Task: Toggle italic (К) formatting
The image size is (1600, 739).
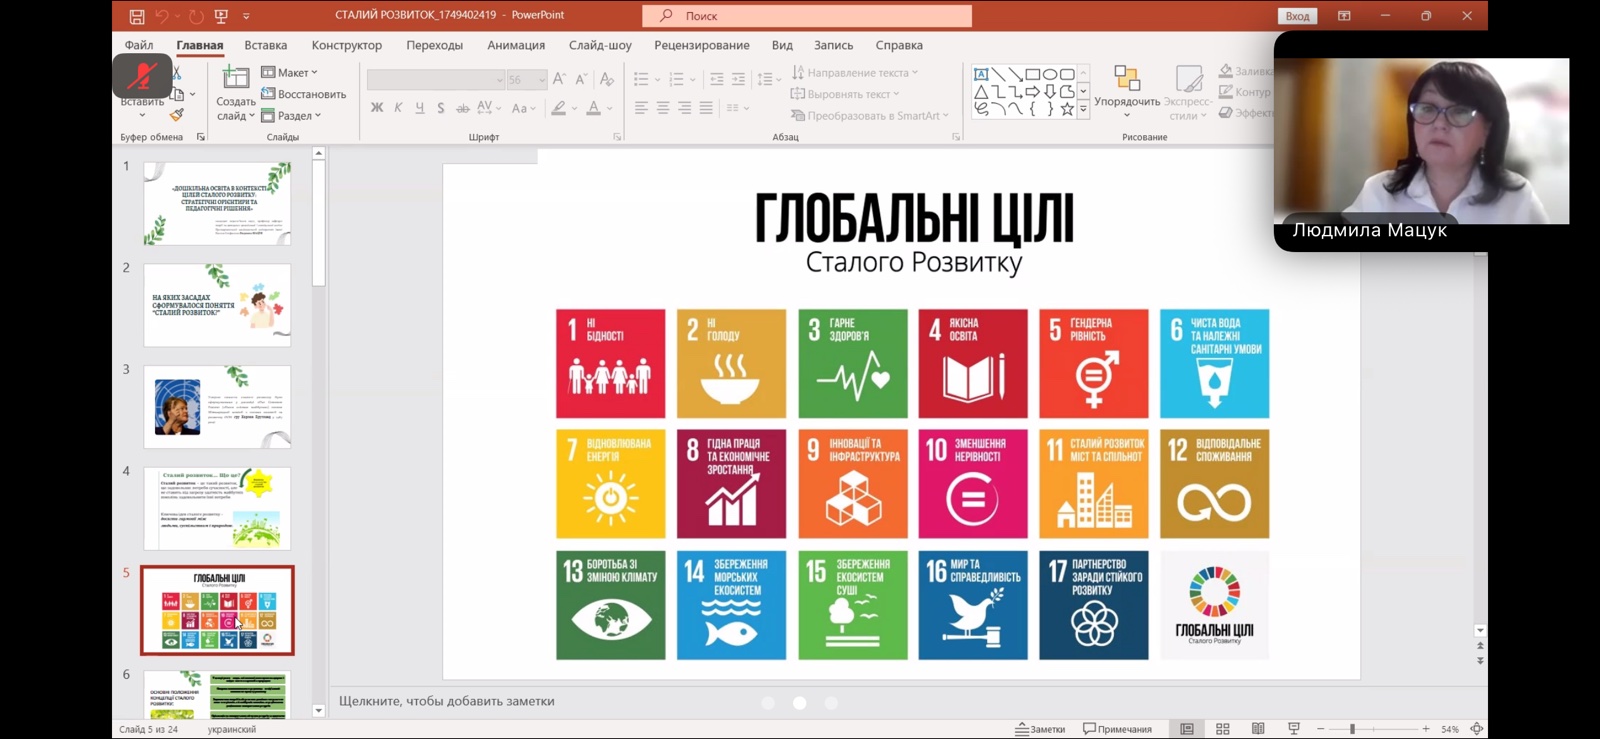Action: 398,108
